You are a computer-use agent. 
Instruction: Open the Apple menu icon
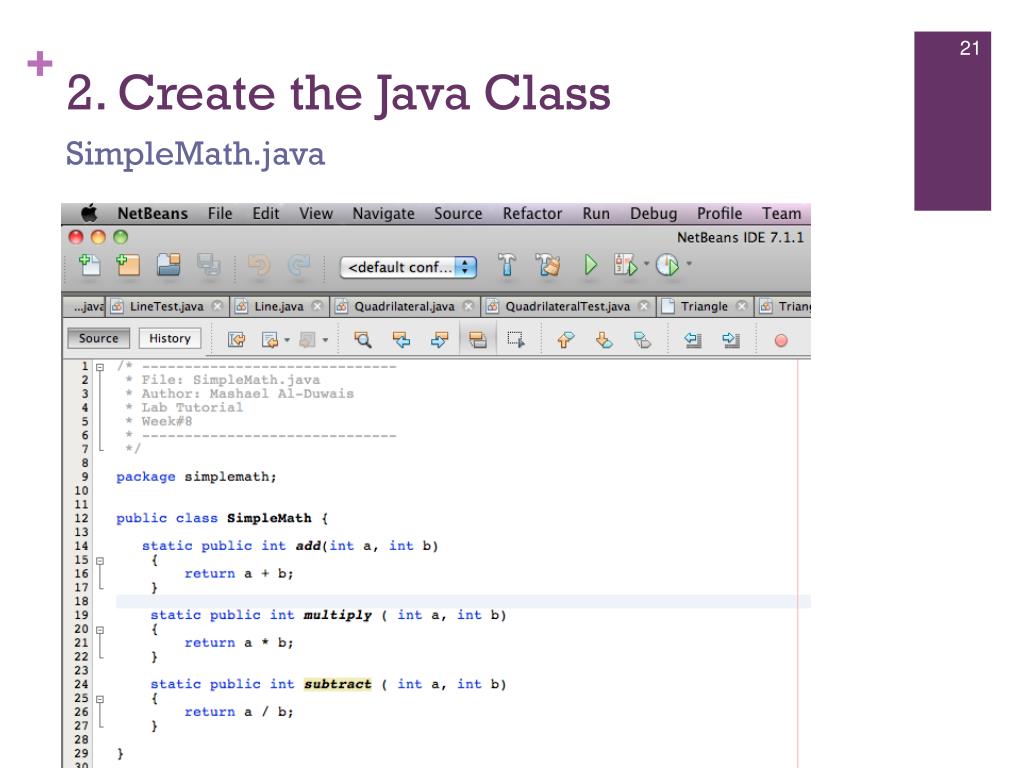89,213
